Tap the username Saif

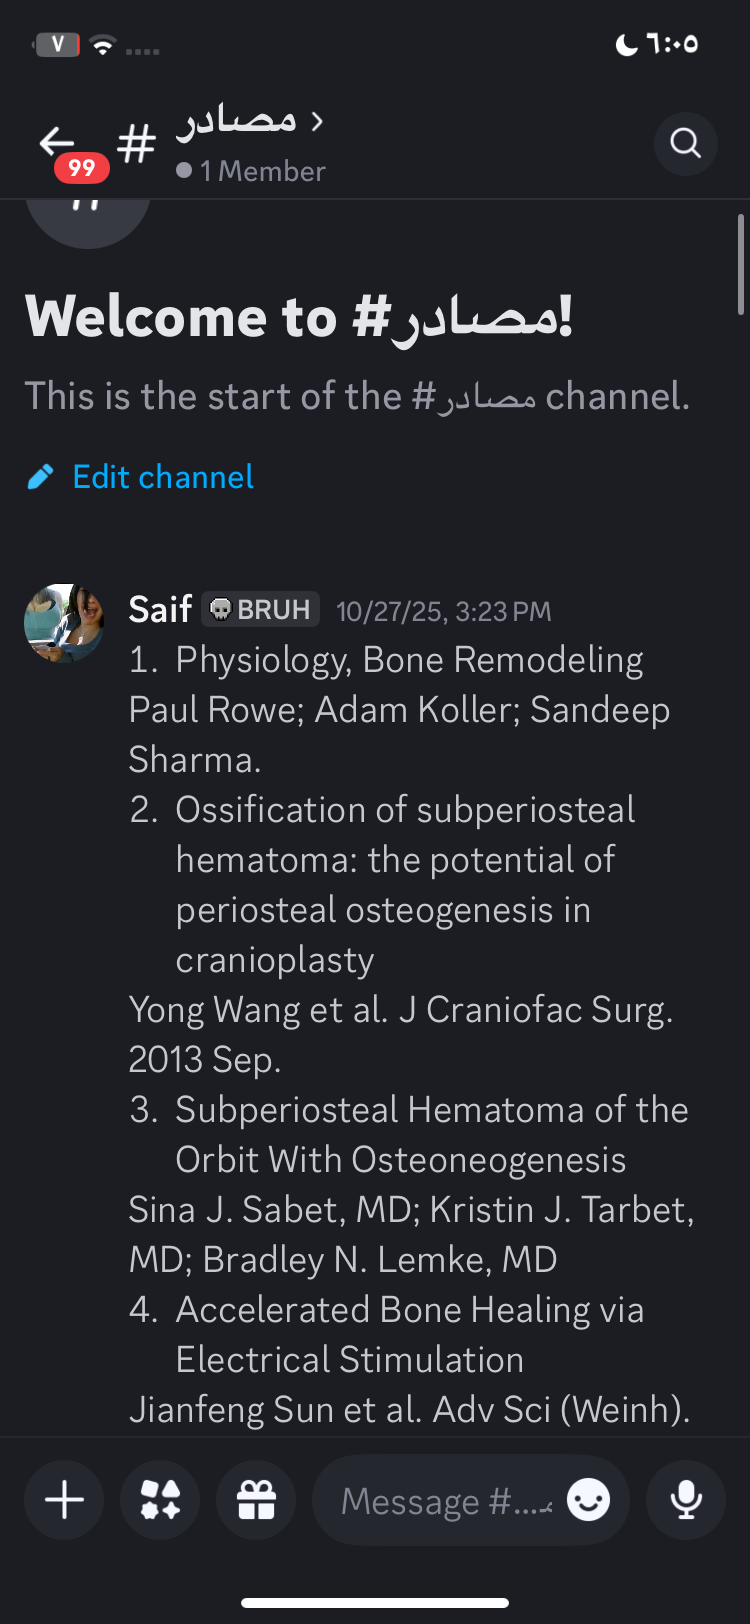point(160,609)
